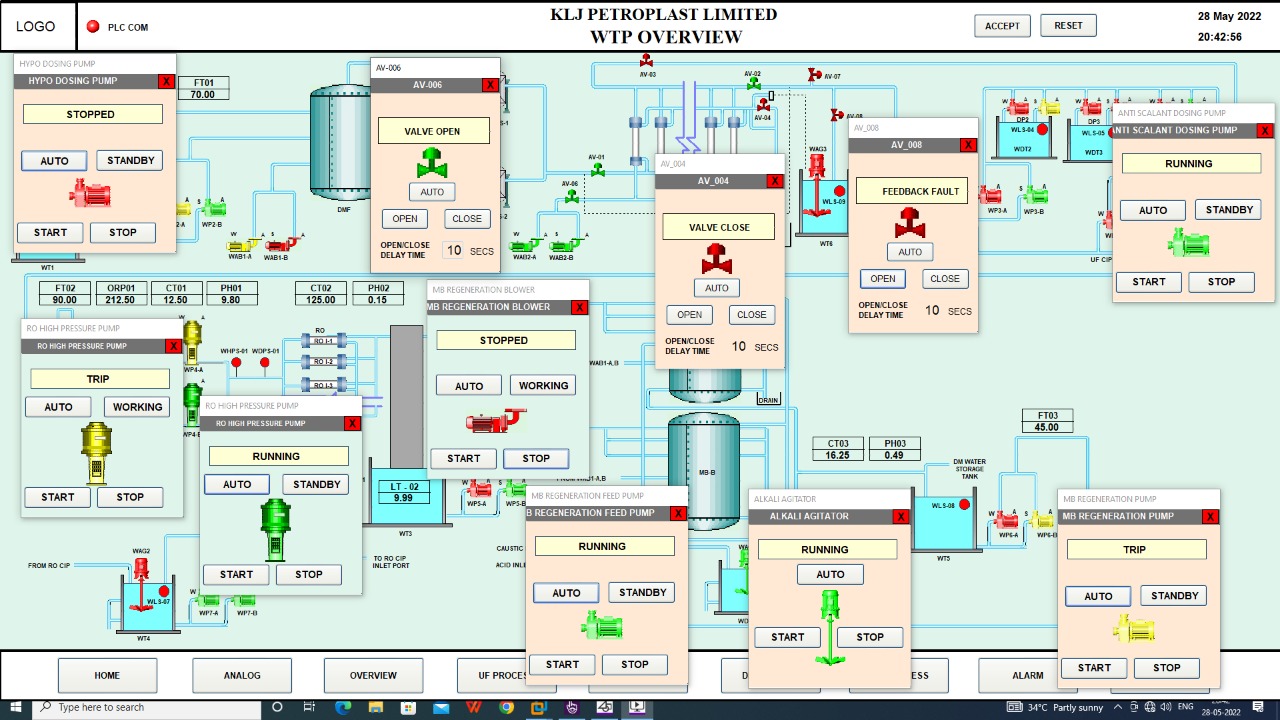Click the RESET button
Screen dimensions: 1280x720
[1068, 26]
